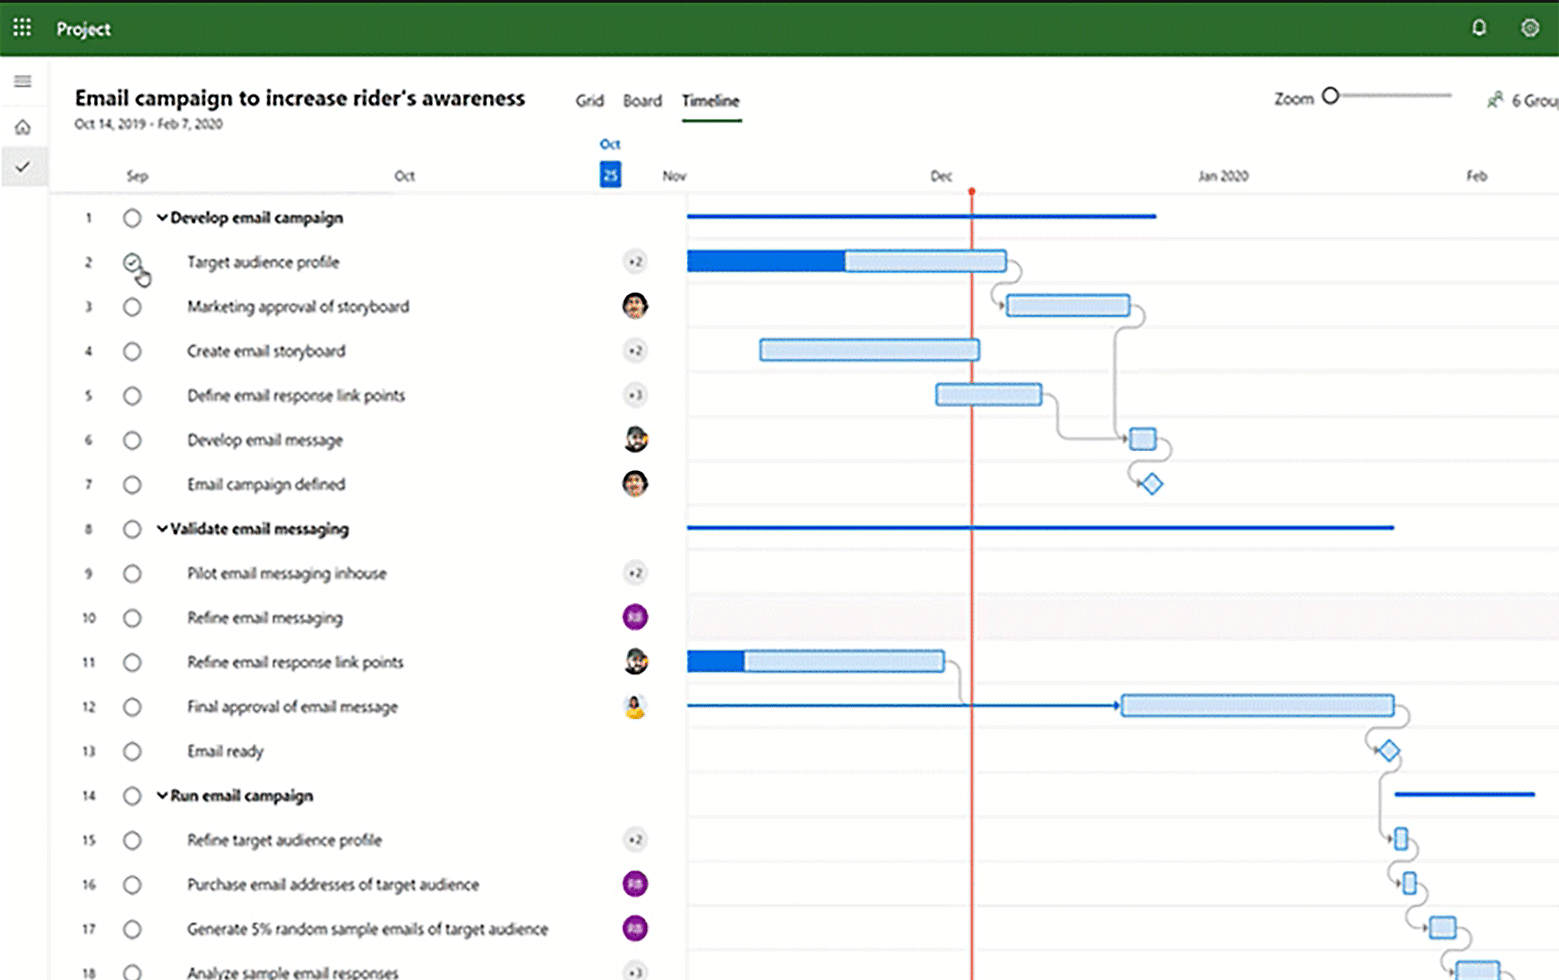Open the notifications bell
Screen dimensions: 1559x980
click(x=1479, y=28)
